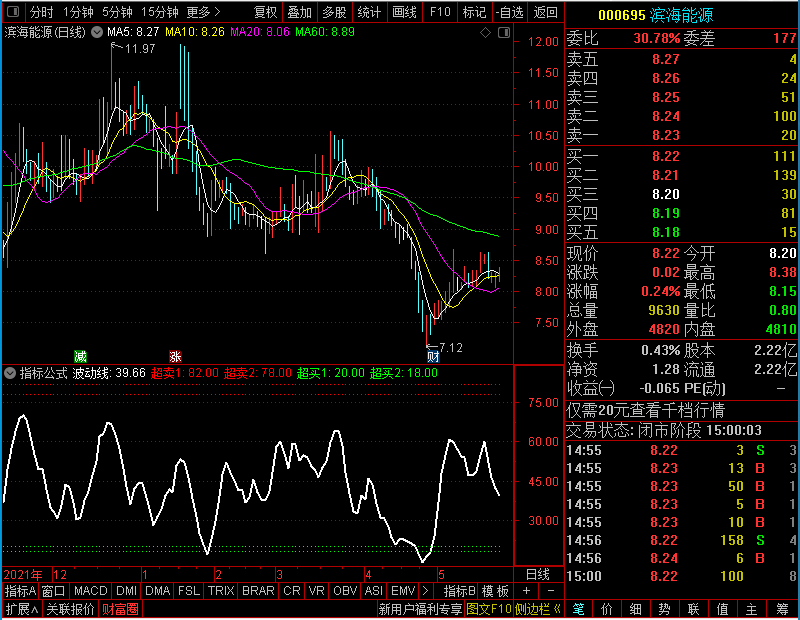The height and width of the screenshot is (620, 800).
Task: Open the 复权 adjustment option
Action: [x=265, y=12]
